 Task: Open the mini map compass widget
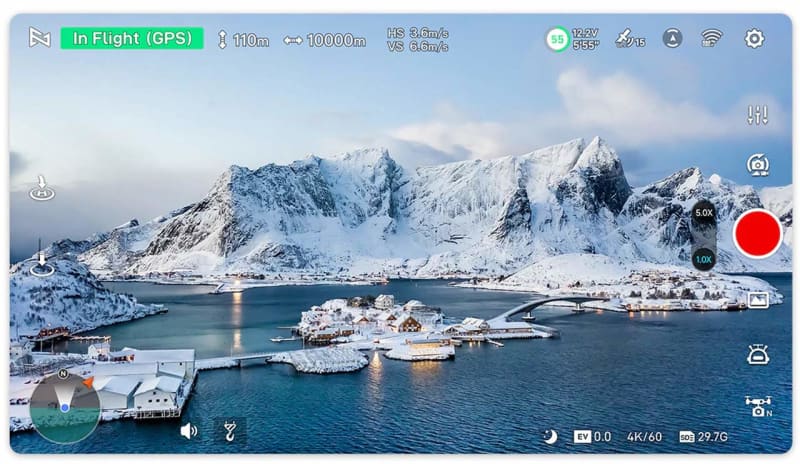[x=65, y=407]
